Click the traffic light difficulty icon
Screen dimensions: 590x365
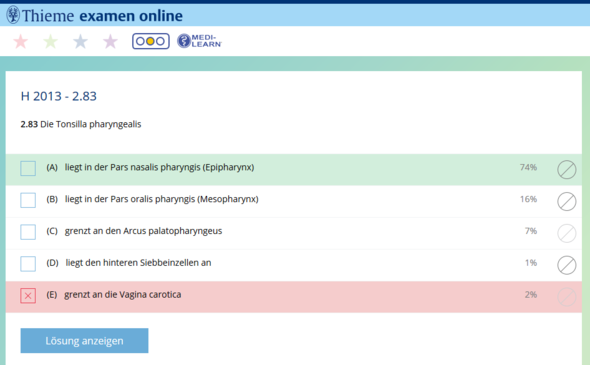pos(151,41)
